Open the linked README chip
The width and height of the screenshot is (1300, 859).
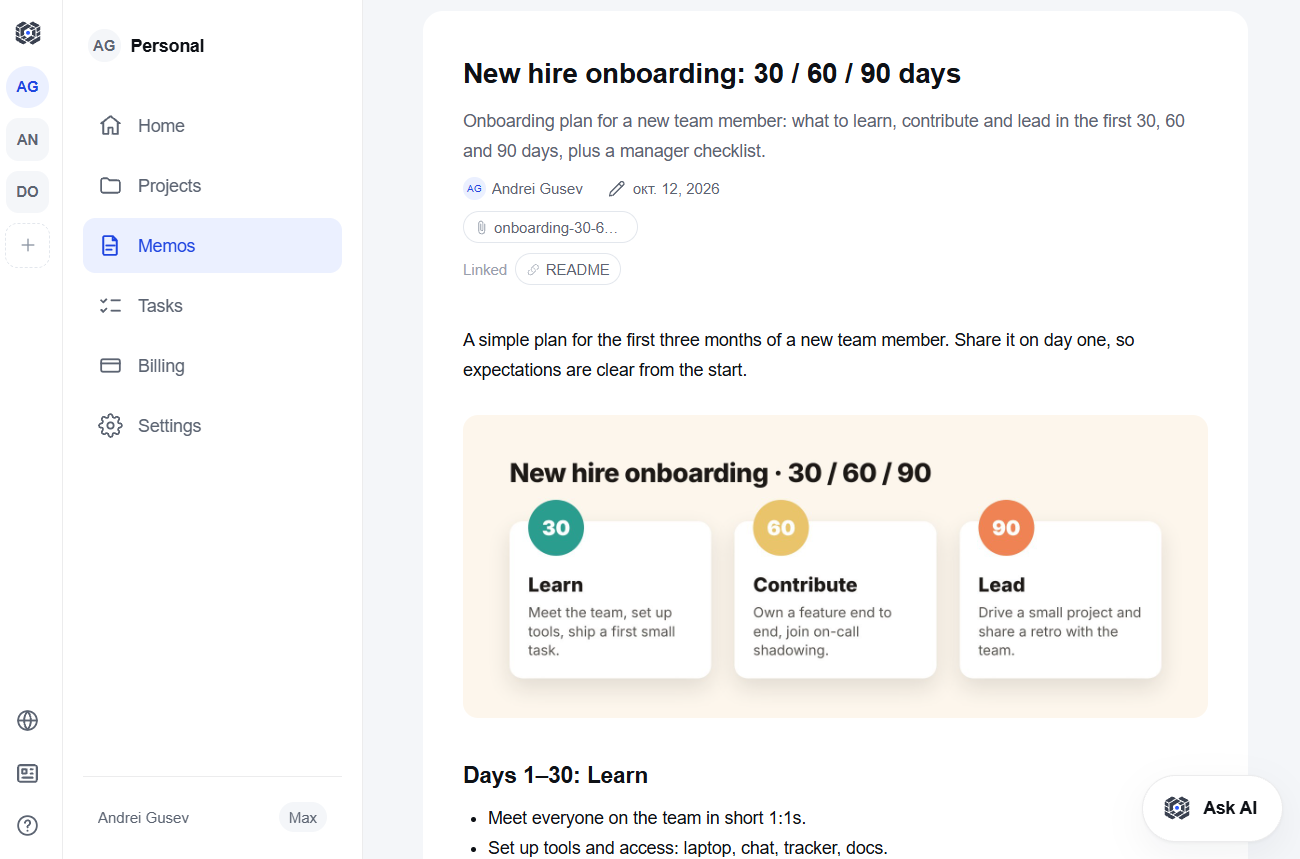[x=568, y=270]
